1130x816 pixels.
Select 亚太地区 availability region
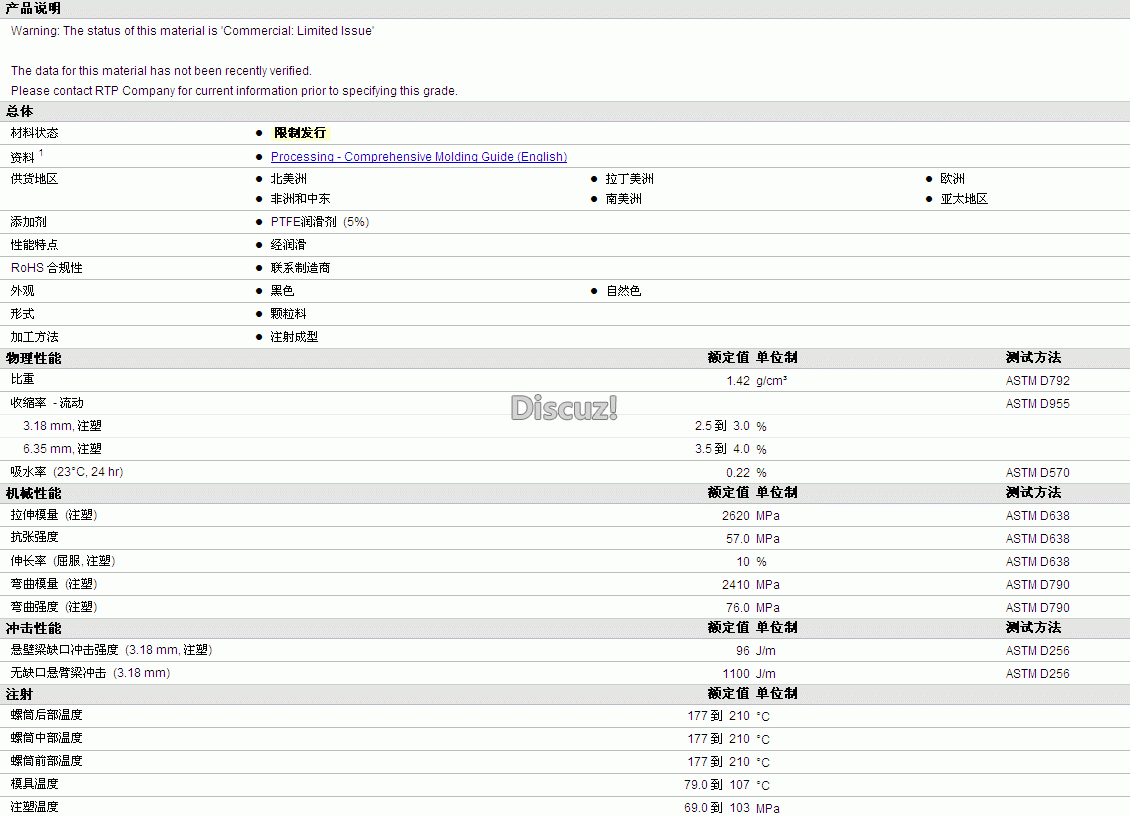tap(964, 199)
